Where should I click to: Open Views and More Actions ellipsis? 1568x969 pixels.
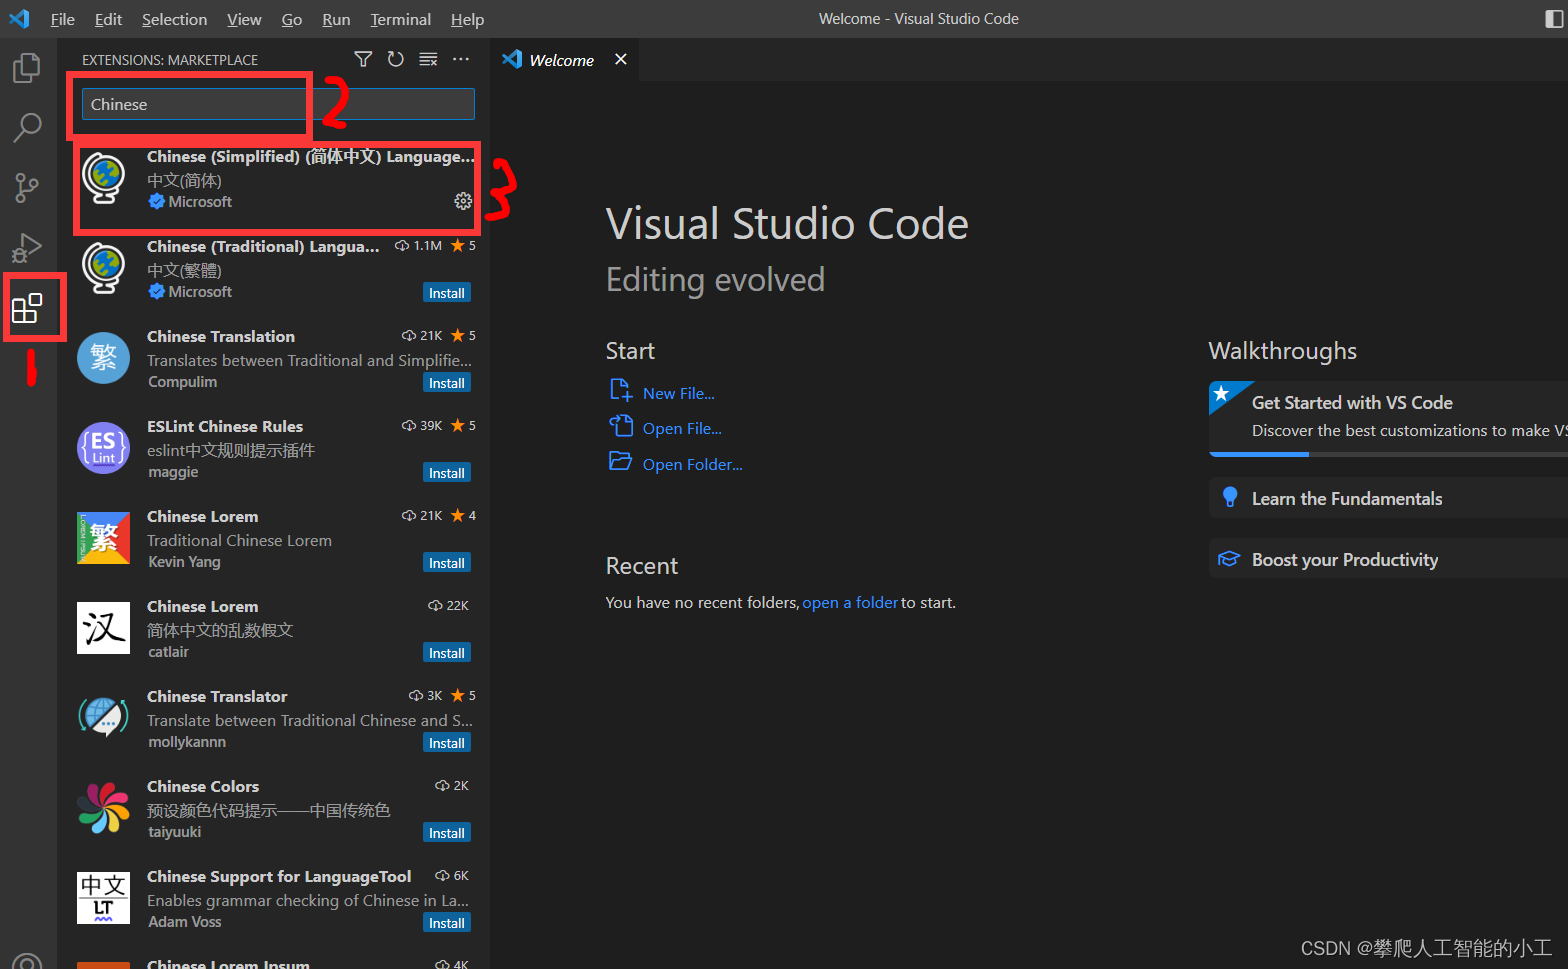461,59
